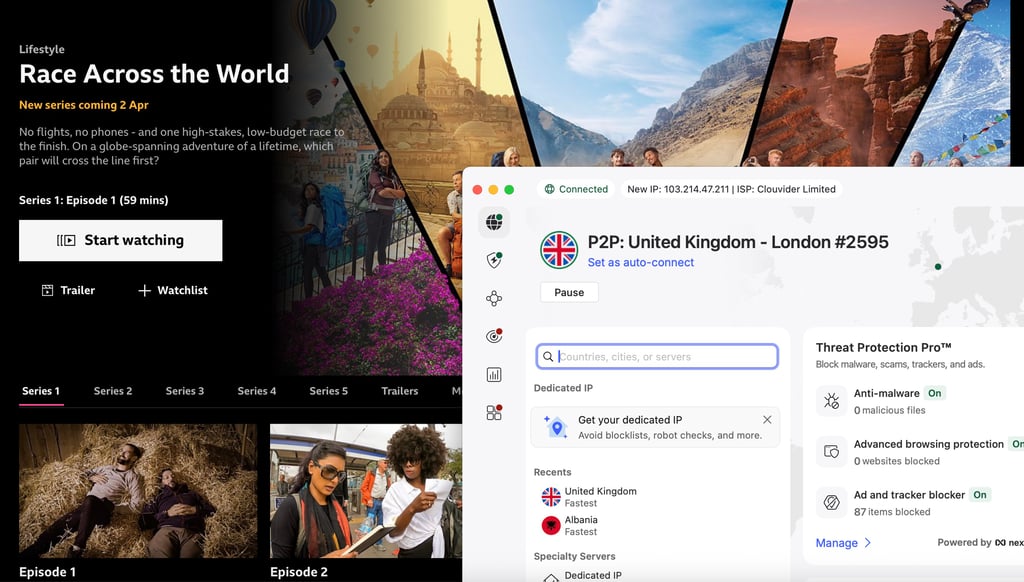
Task: Click the Start watching button
Action: [x=121, y=240]
